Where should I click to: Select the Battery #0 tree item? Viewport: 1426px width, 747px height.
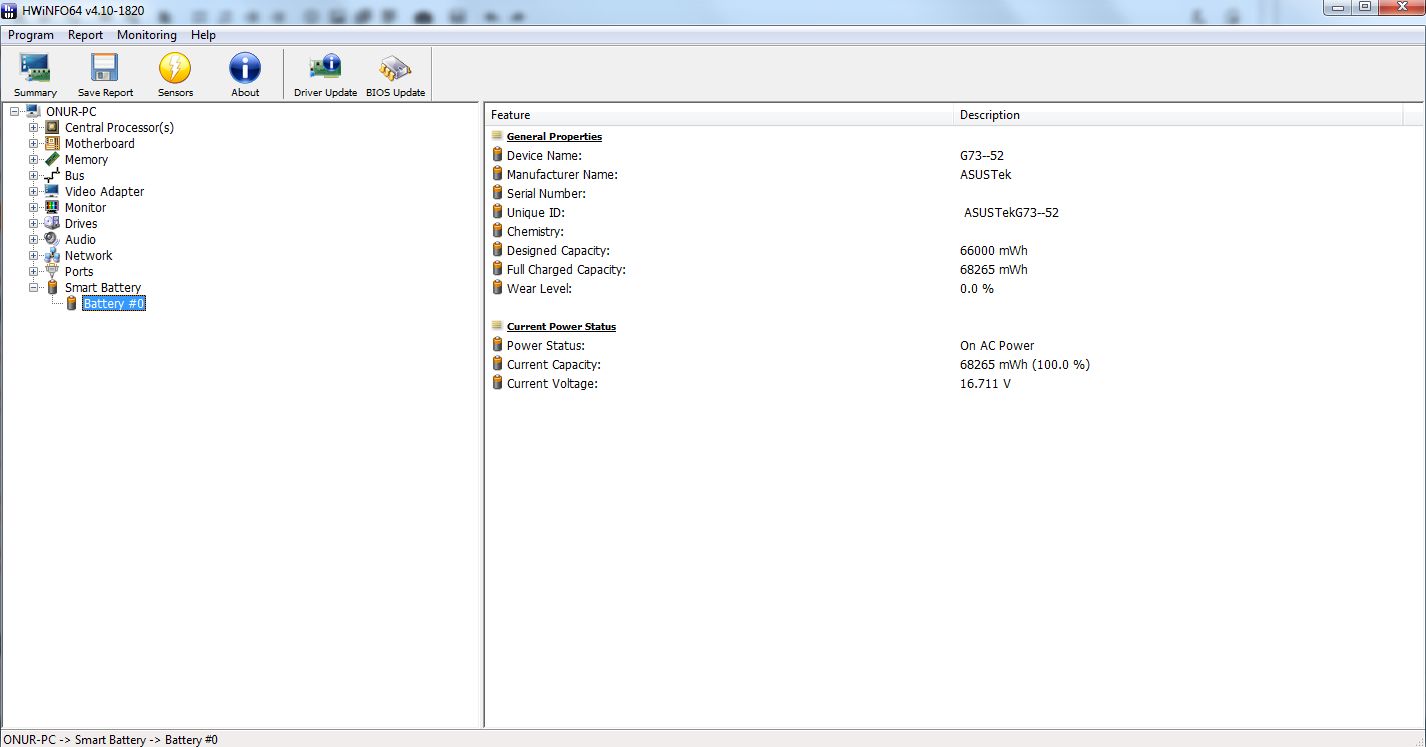point(114,304)
